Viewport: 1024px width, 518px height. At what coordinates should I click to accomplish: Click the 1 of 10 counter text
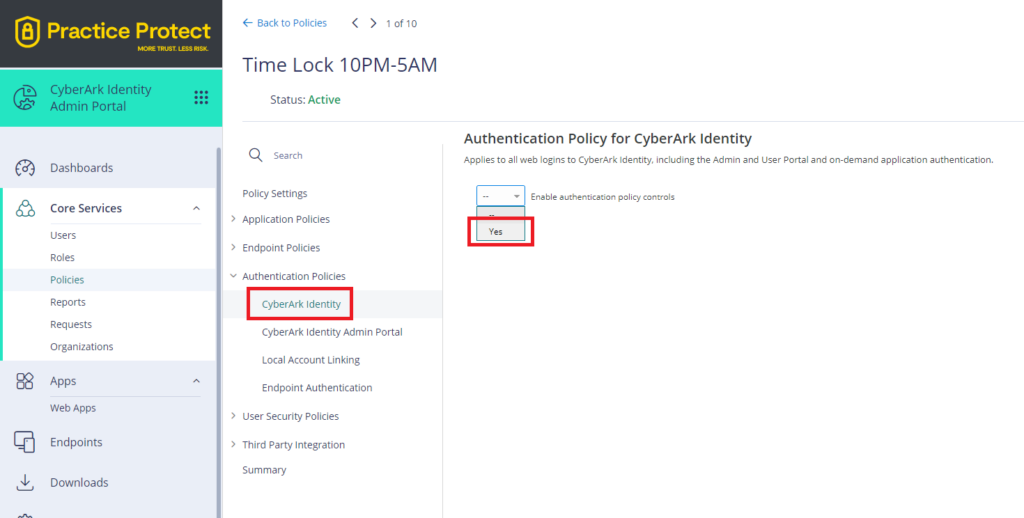pos(401,24)
